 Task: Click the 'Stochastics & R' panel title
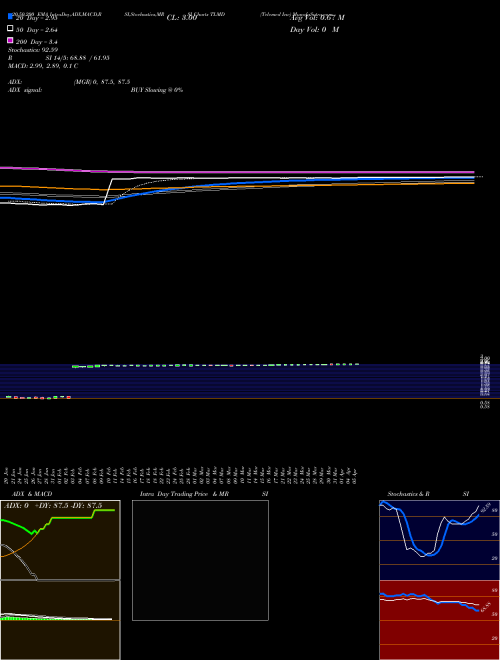[408, 494]
